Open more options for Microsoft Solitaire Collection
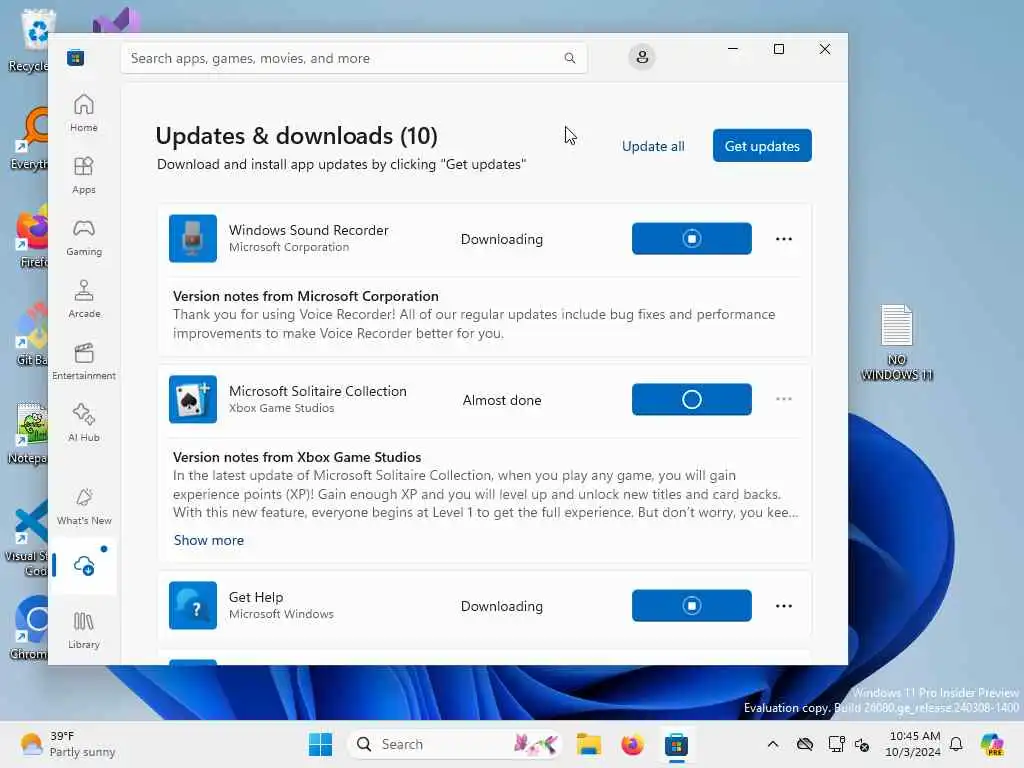The image size is (1024, 768). click(x=784, y=399)
